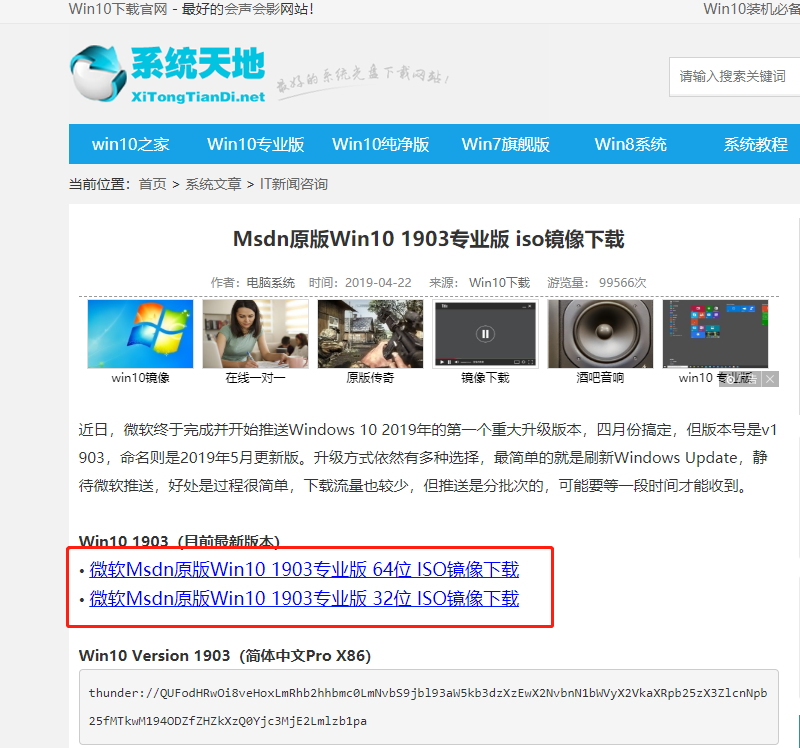The width and height of the screenshot is (800, 748).
Task: Open the win10镜像 Windows logo thumbnail
Action: [x=140, y=334]
